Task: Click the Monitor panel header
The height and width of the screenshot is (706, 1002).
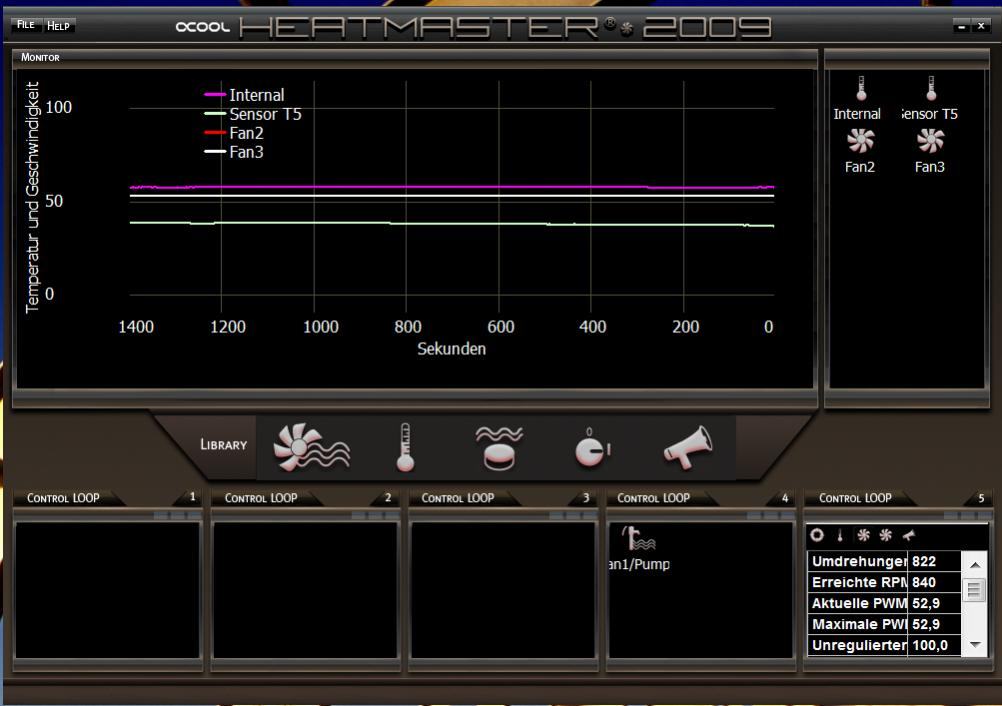Action: [41, 58]
